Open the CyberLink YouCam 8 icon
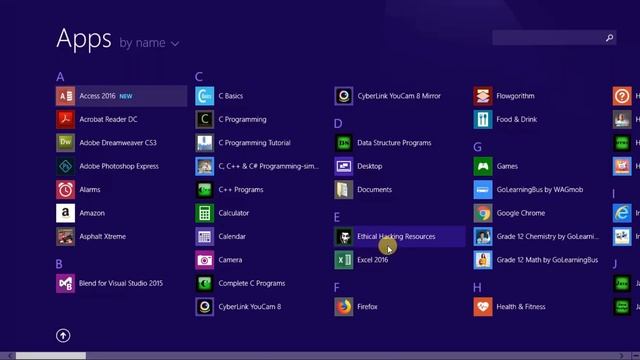The height and width of the screenshot is (360, 640). coord(204,307)
